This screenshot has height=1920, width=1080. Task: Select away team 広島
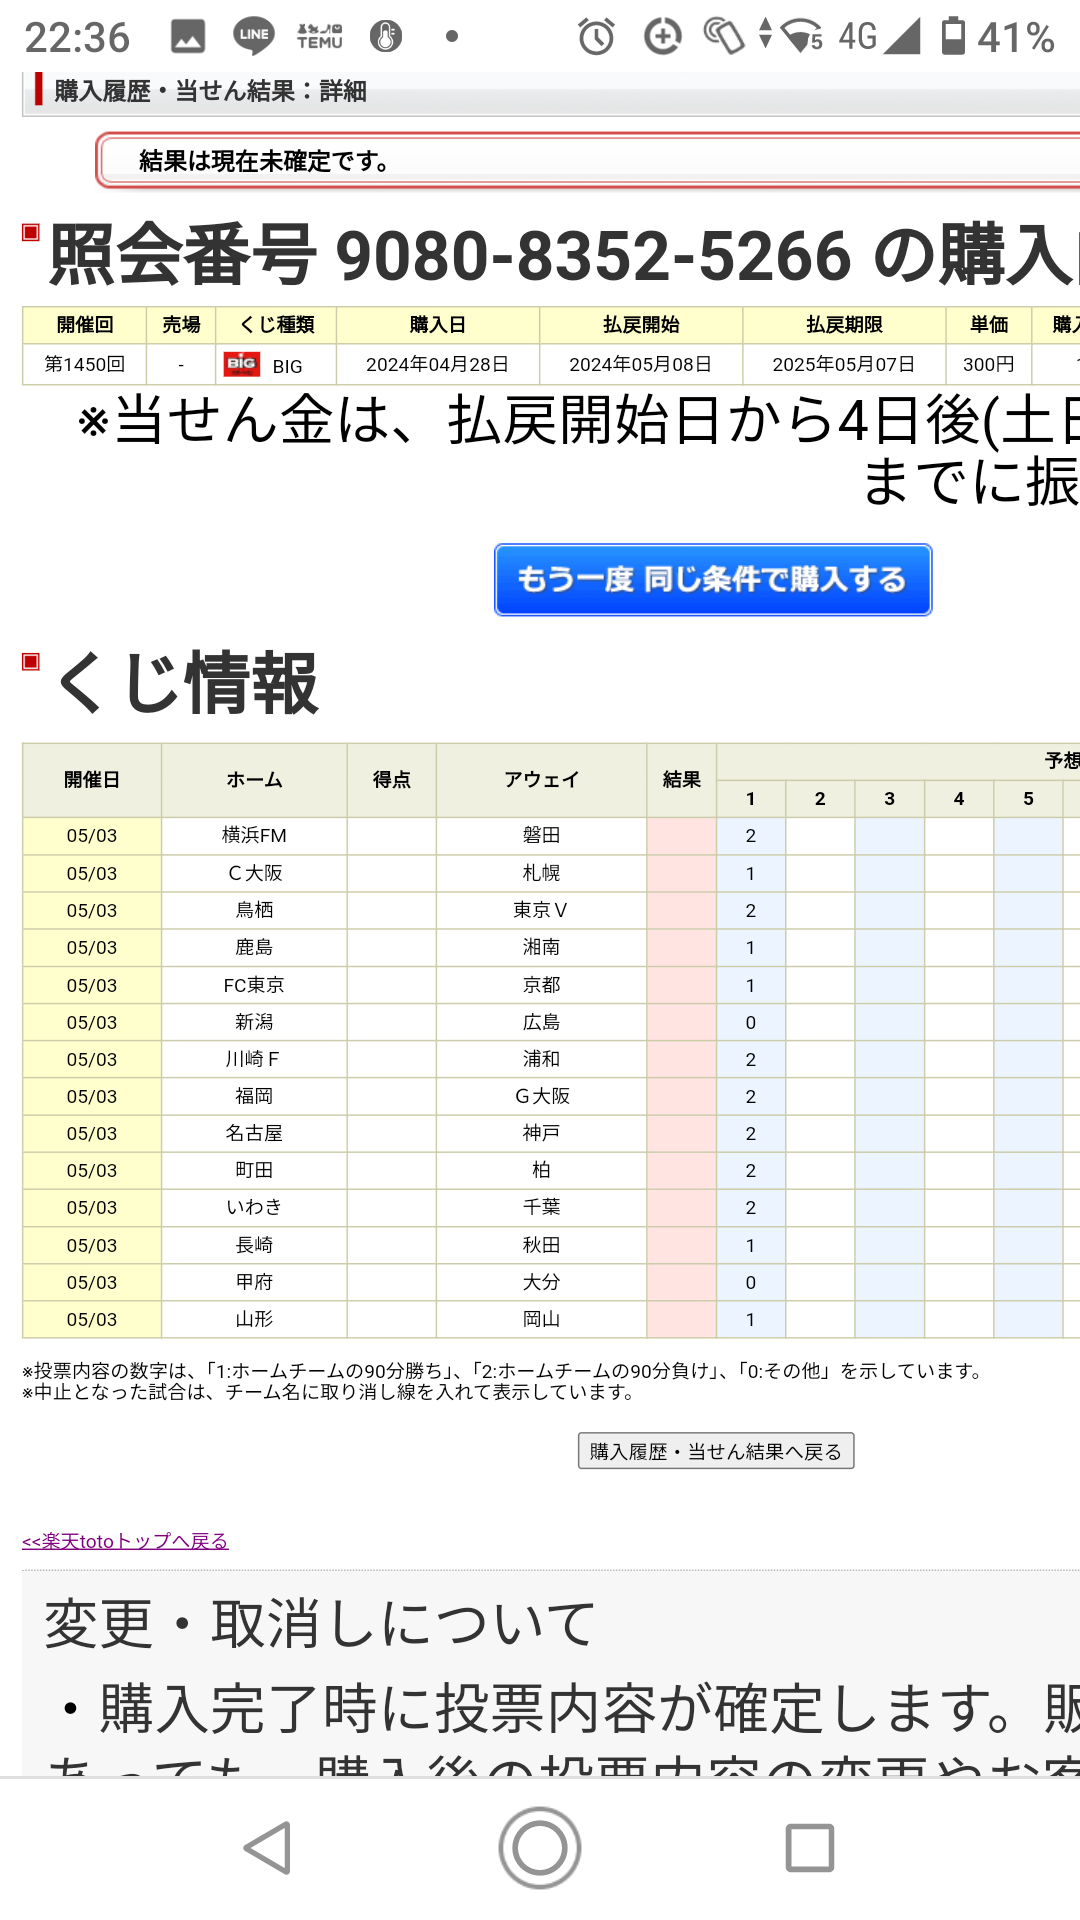541,1022
